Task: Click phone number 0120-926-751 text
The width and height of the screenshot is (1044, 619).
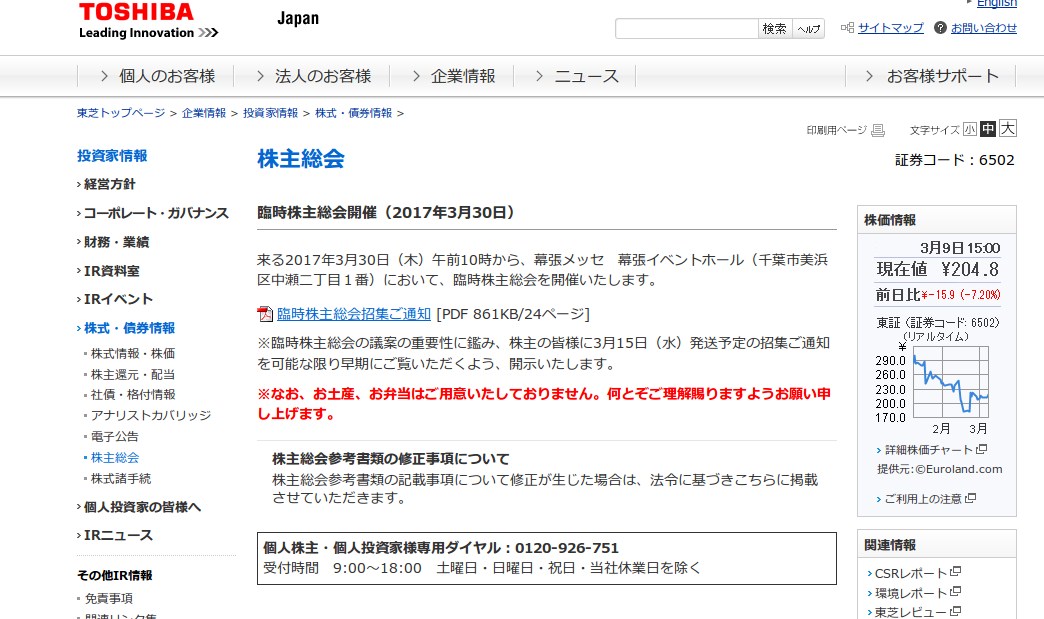Action: coord(567,548)
